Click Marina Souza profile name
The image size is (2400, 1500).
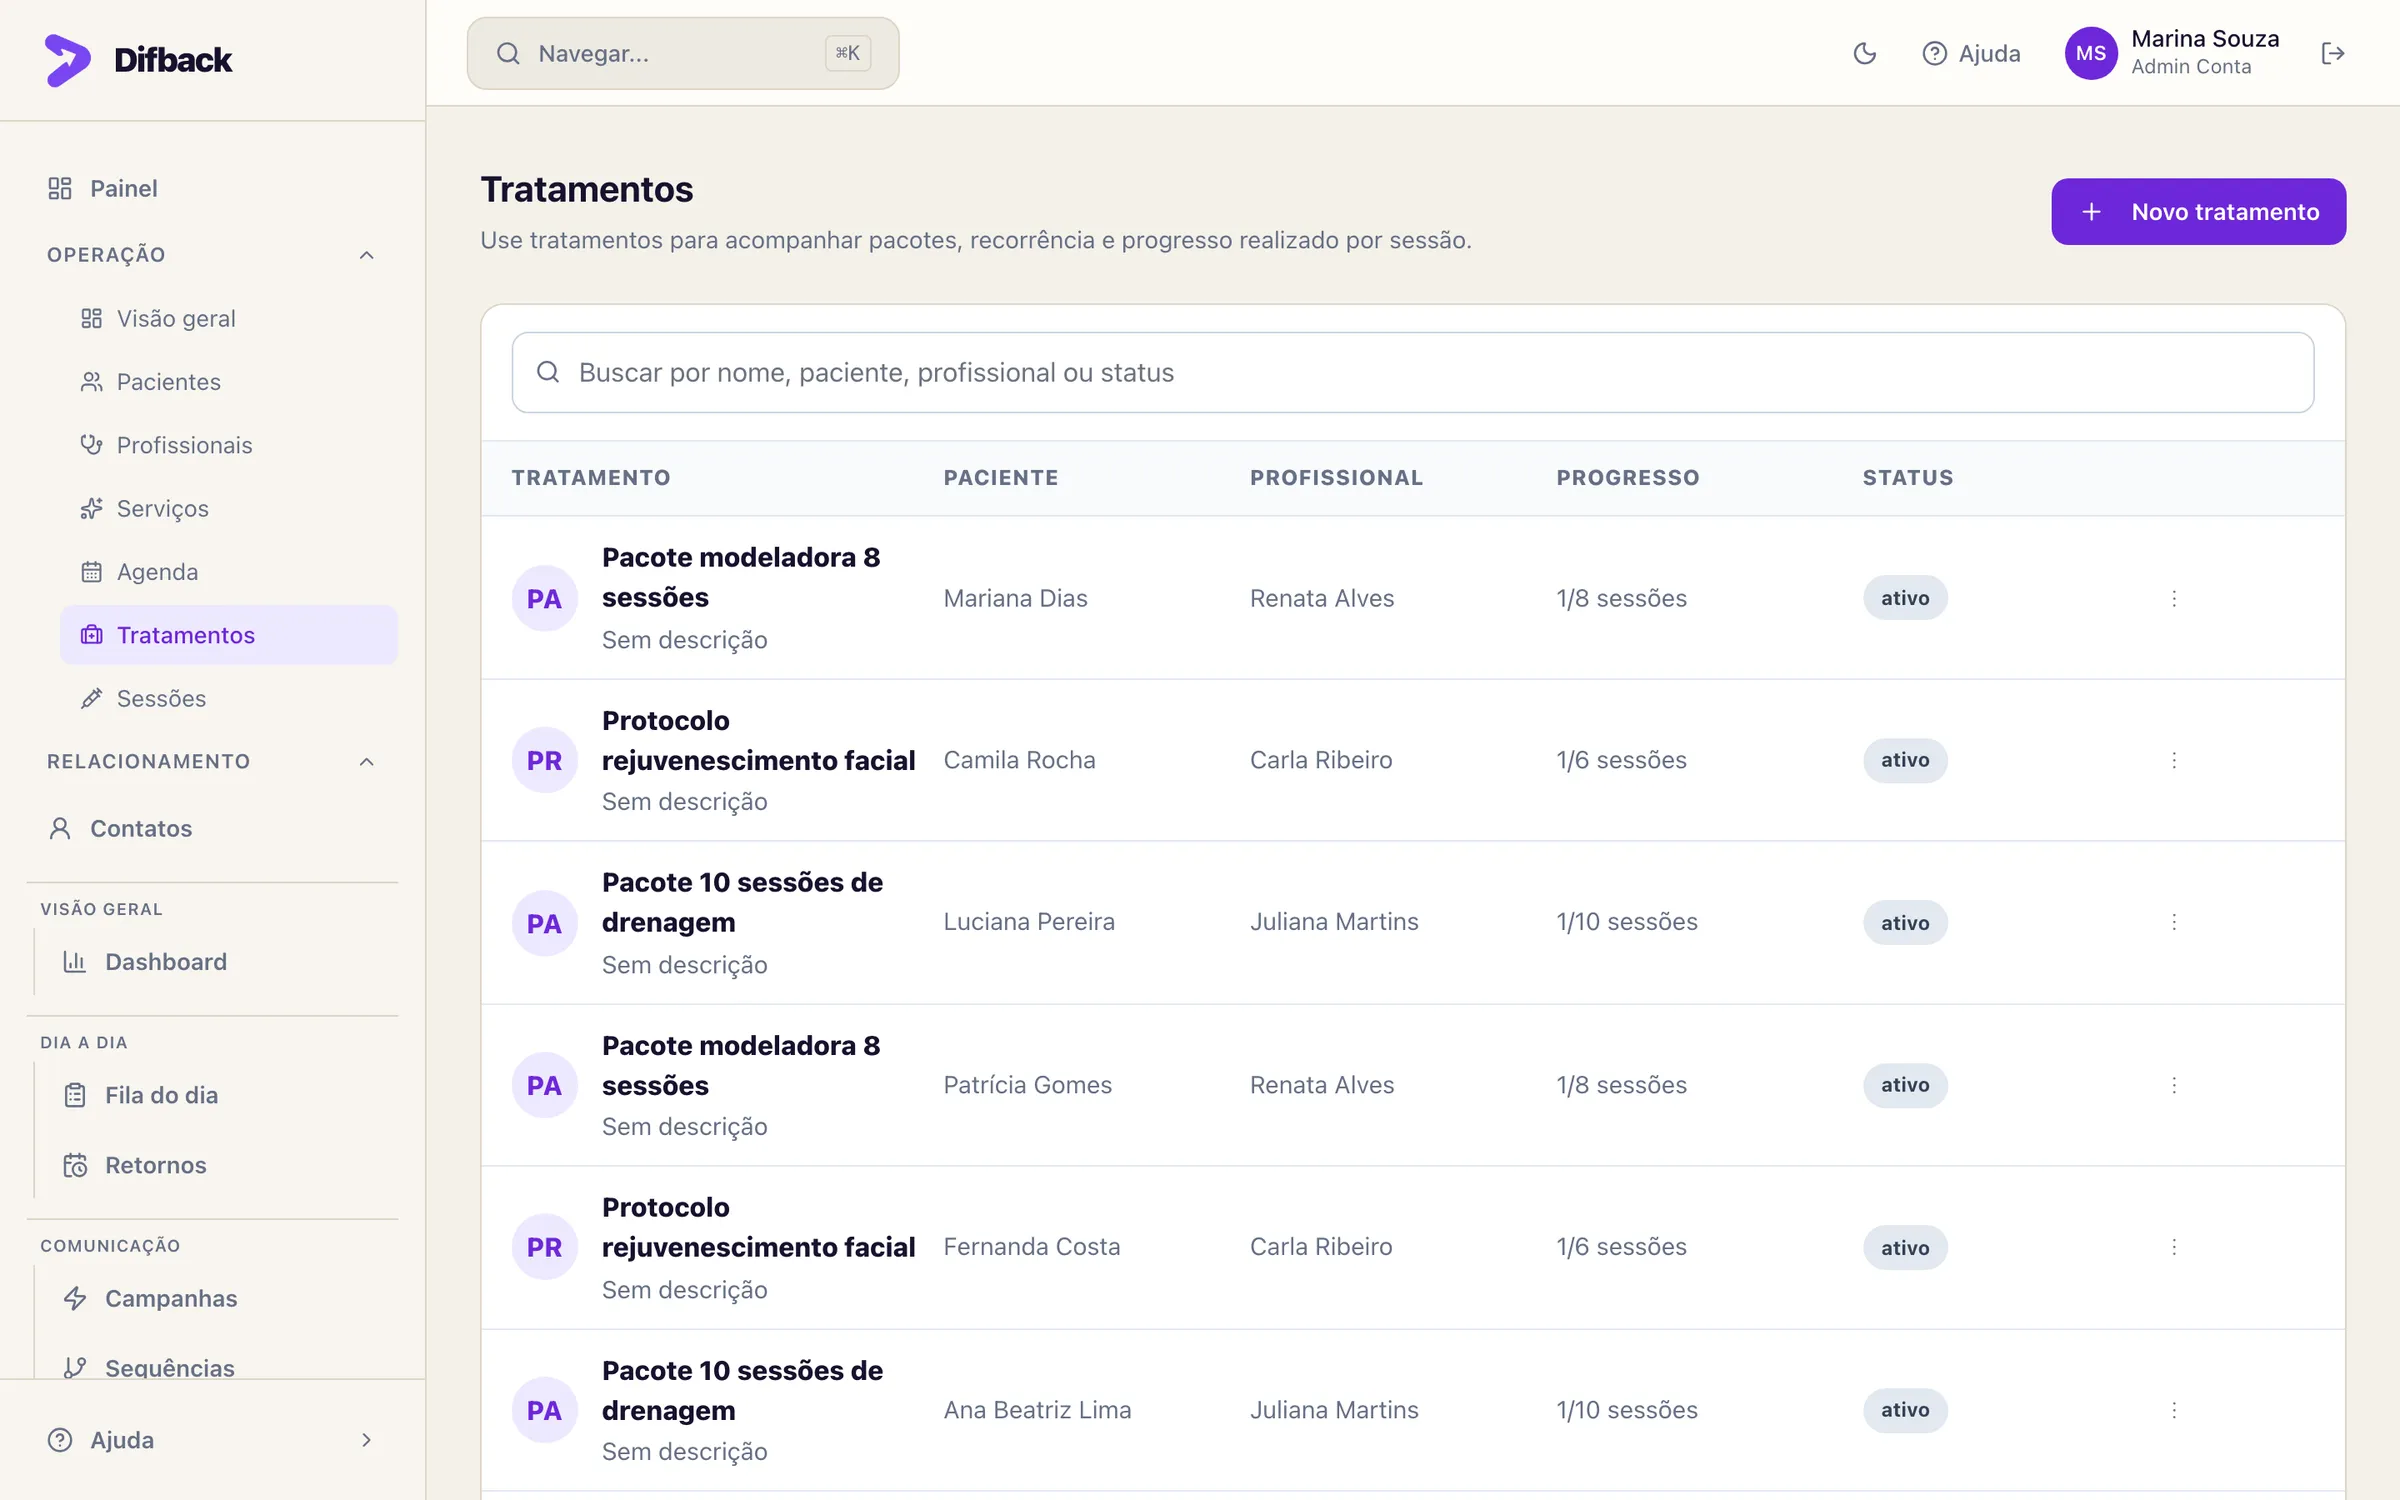click(x=2205, y=39)
